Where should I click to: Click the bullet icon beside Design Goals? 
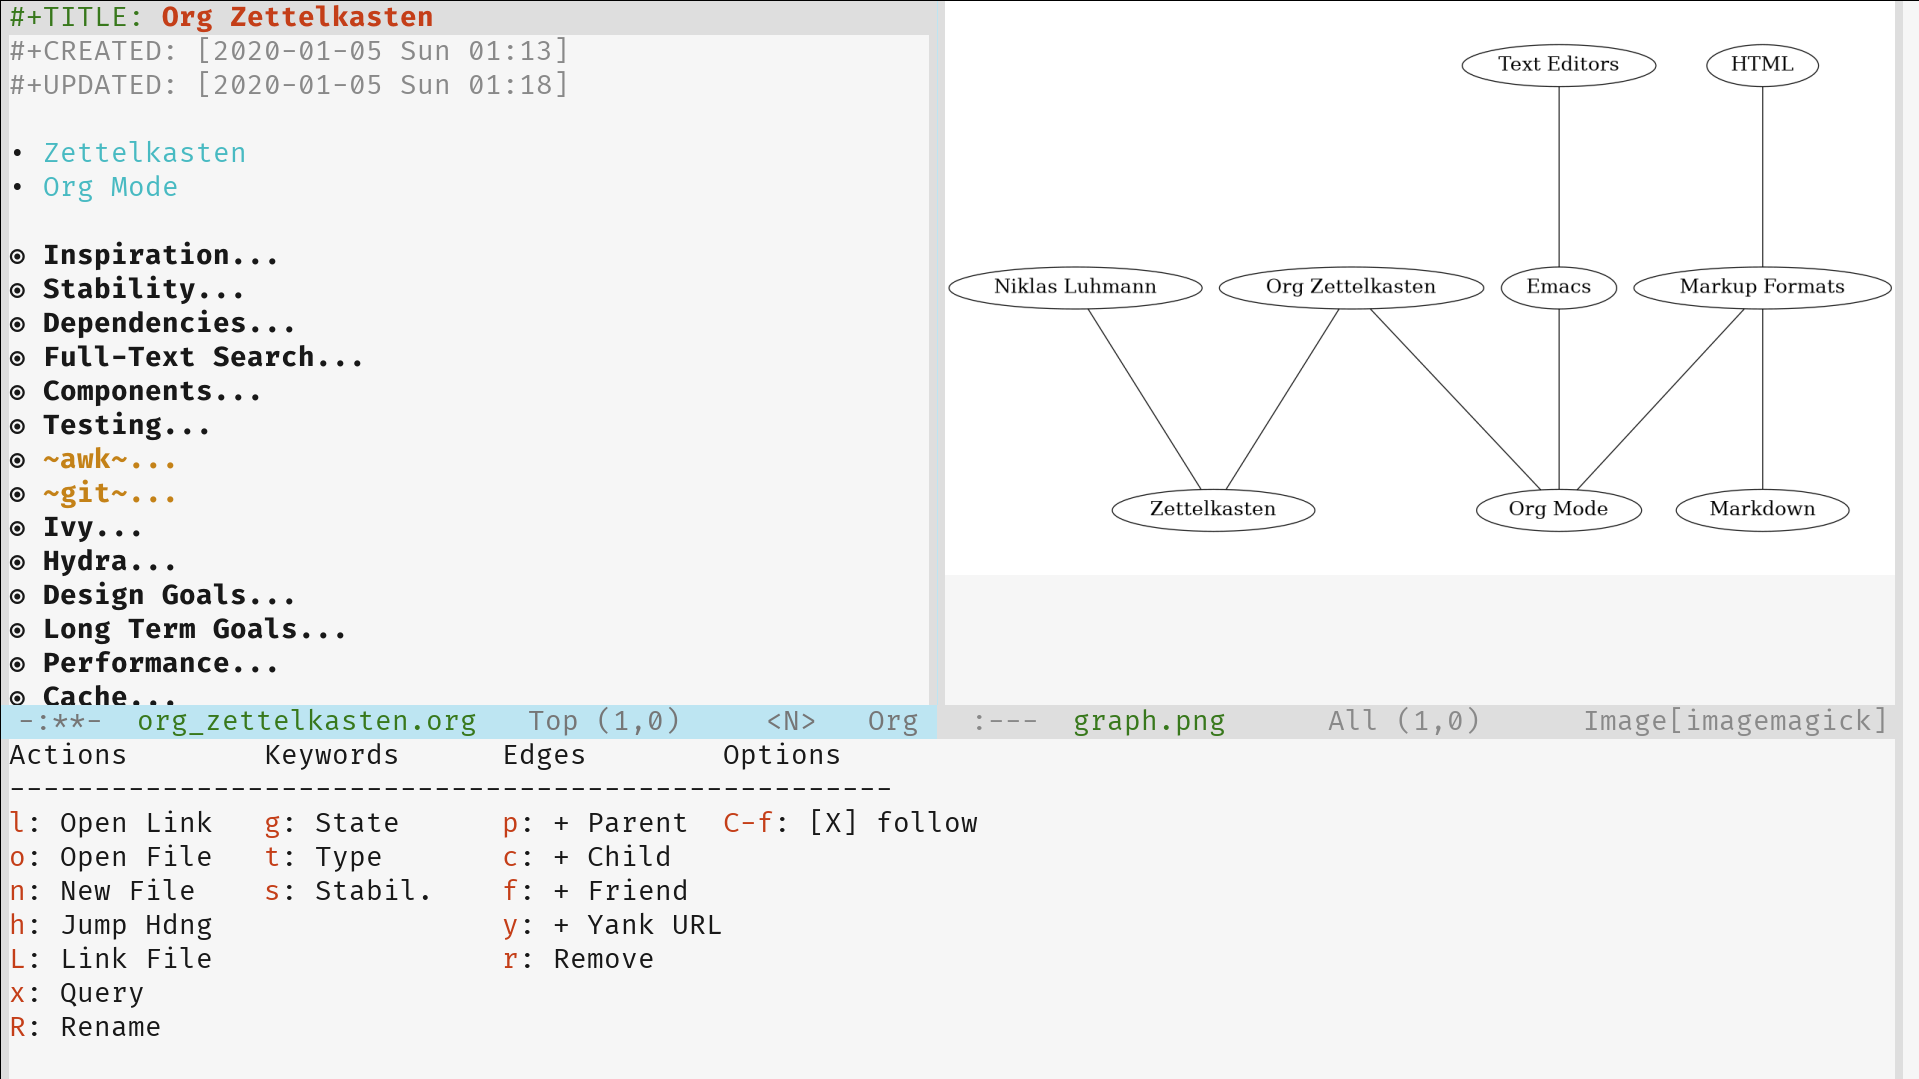pyautogui.click(x=18, y=597)
